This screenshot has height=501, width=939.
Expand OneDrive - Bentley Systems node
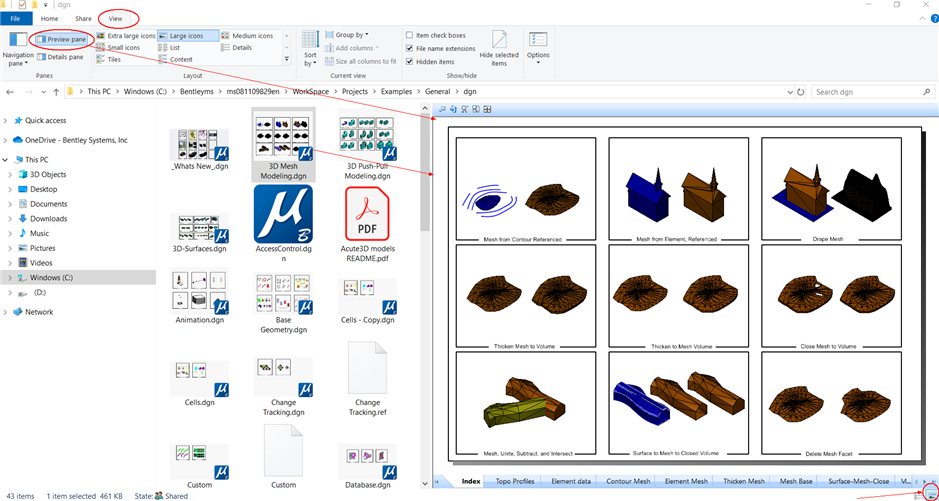5,140
